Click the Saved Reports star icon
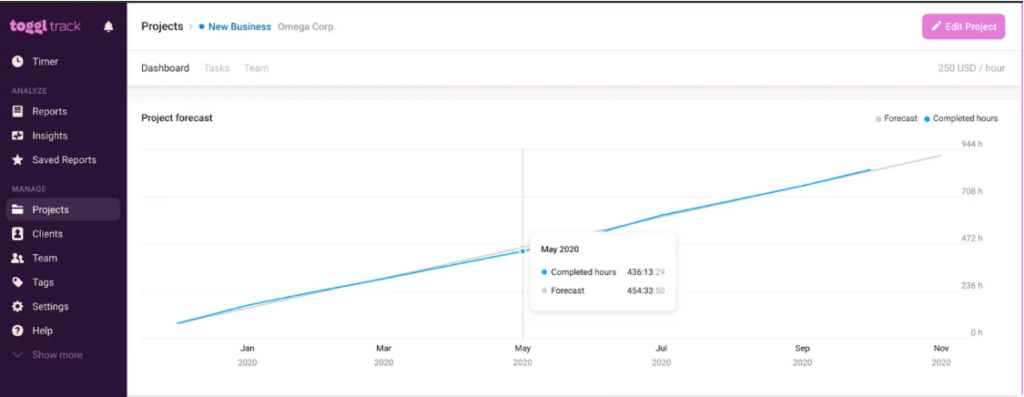The width and height of the screenshot is (1024, 397). [18, 160]
